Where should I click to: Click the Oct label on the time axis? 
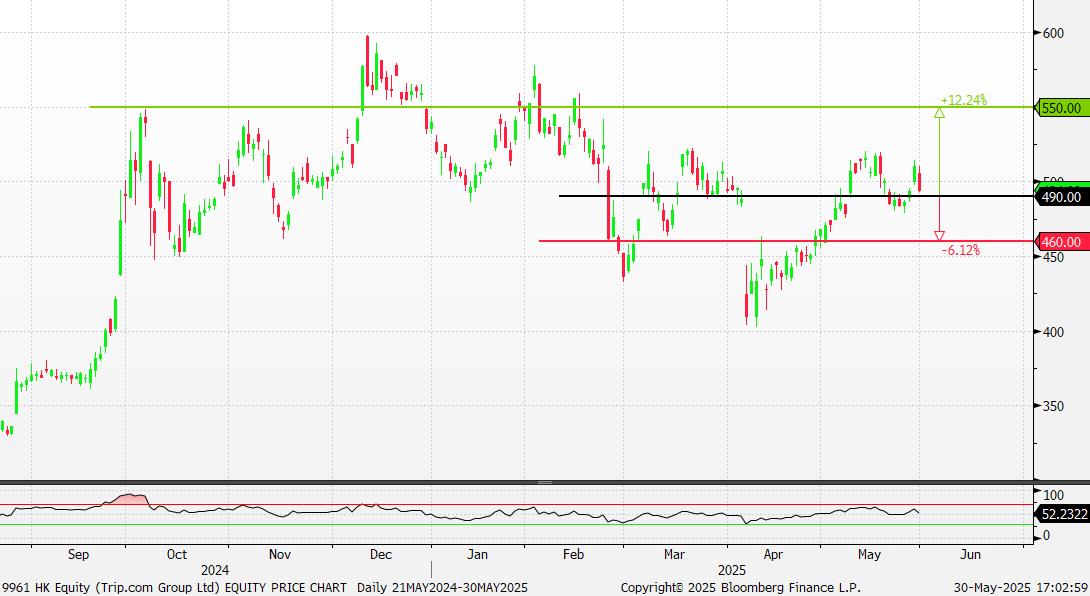[177, 554]
